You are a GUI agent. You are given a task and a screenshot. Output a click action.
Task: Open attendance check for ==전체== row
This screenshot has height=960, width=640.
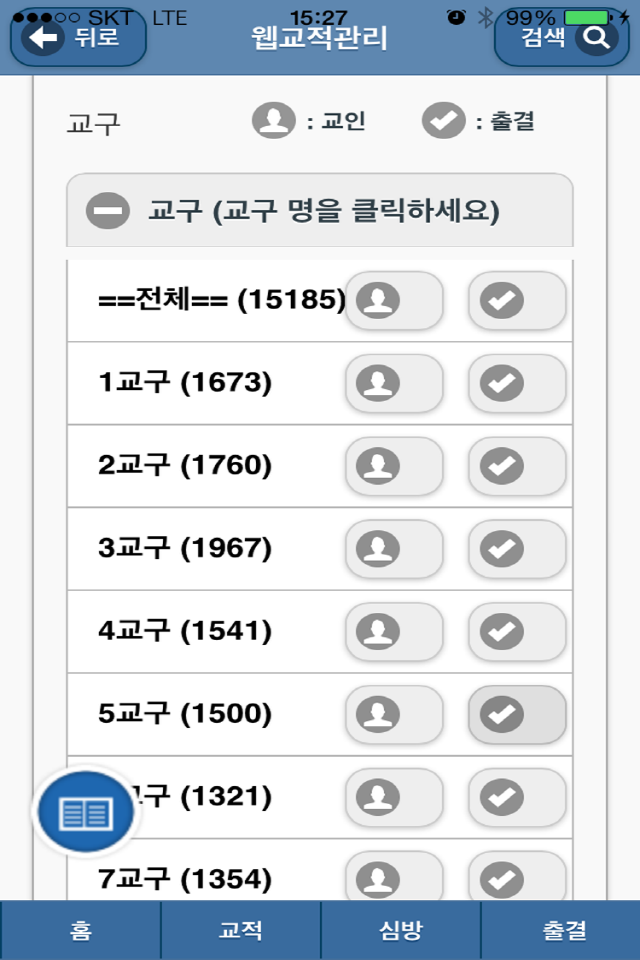[517, 301]
